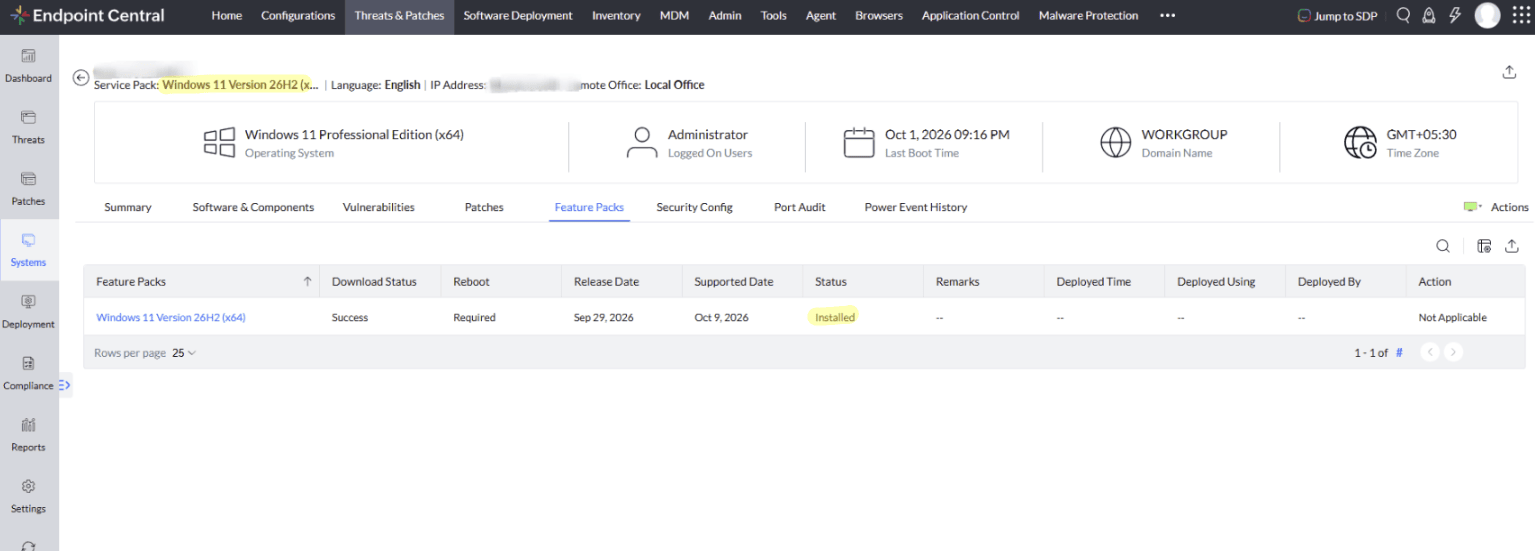Image resolution: width=1535 pixels, height=551 pixels.
Task: Click the rocket icon in the header
Action: pyautogui.click(x=1429, y=15)
